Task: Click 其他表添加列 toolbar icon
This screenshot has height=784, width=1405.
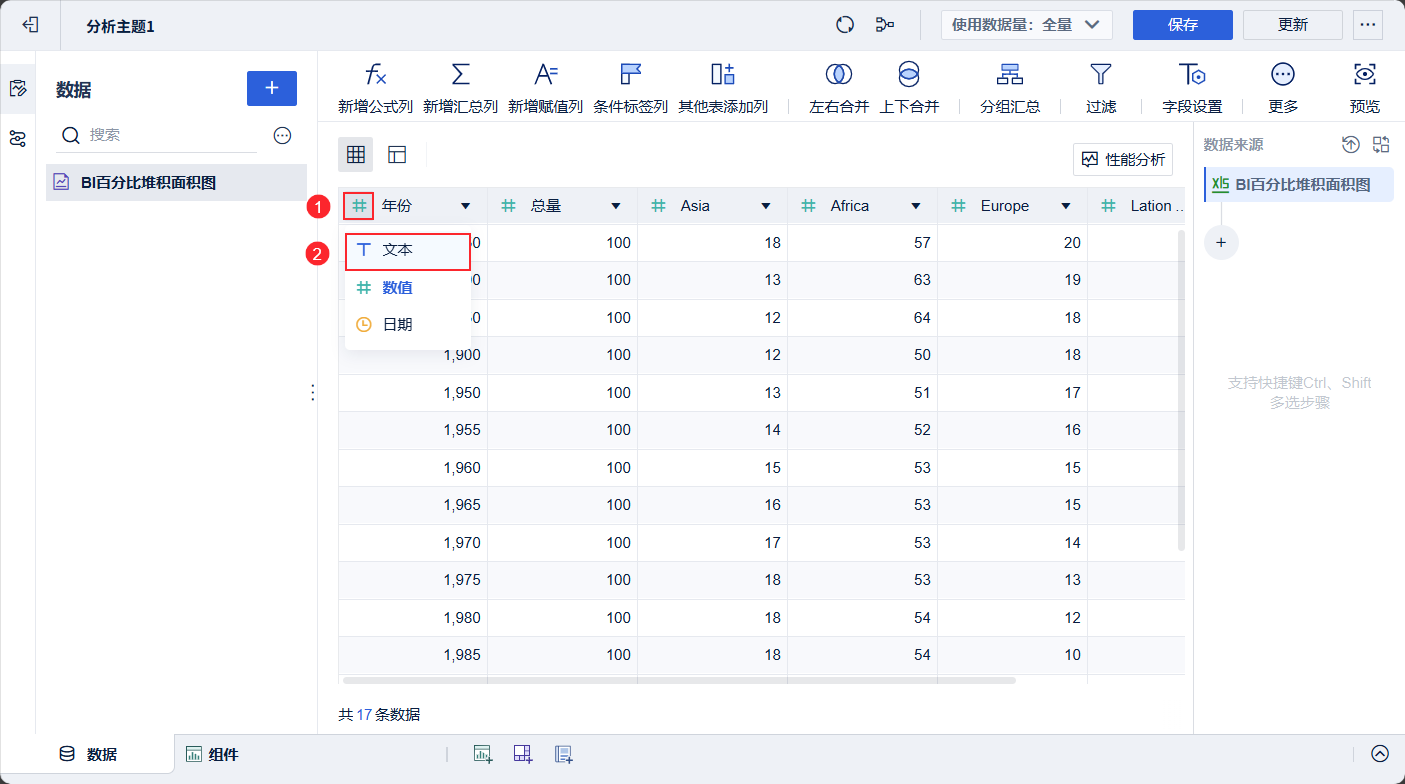Action: click(x=723, y=74)
